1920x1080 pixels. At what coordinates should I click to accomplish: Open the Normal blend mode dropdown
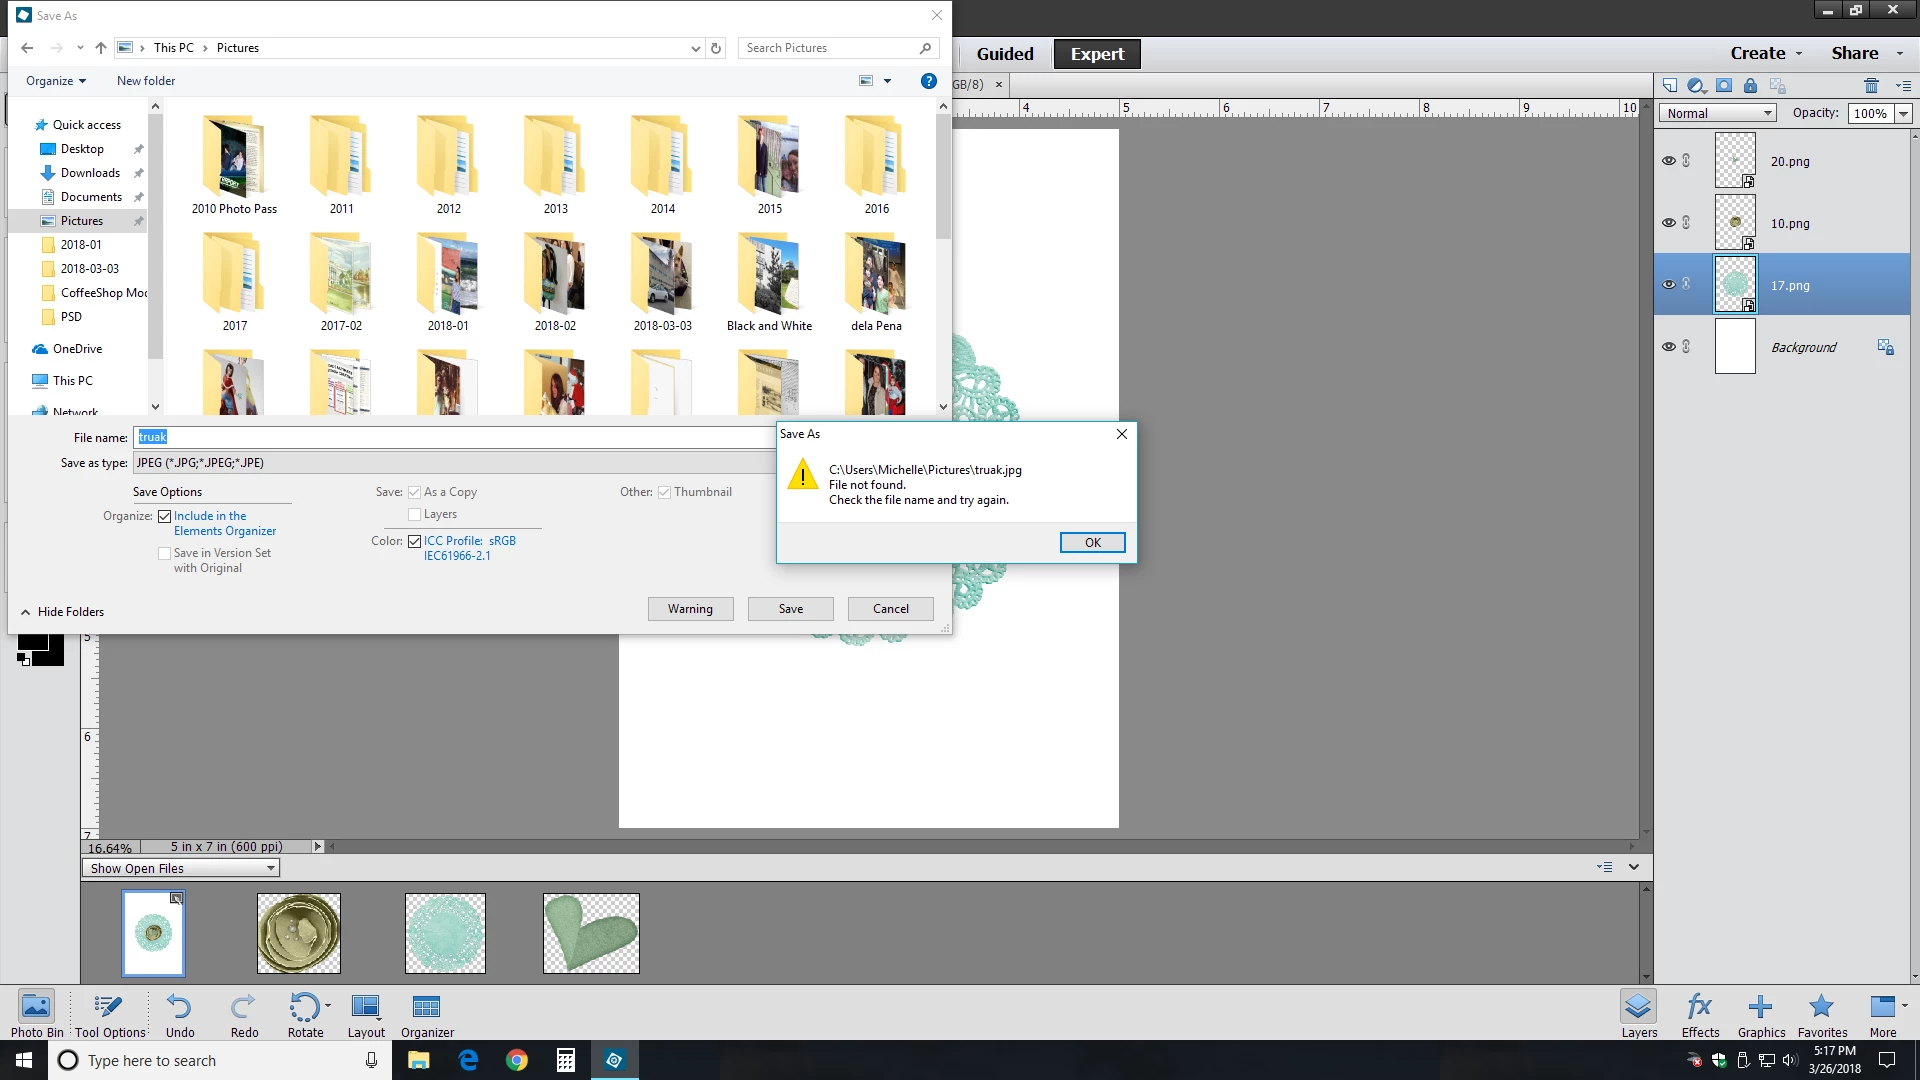1717,113
